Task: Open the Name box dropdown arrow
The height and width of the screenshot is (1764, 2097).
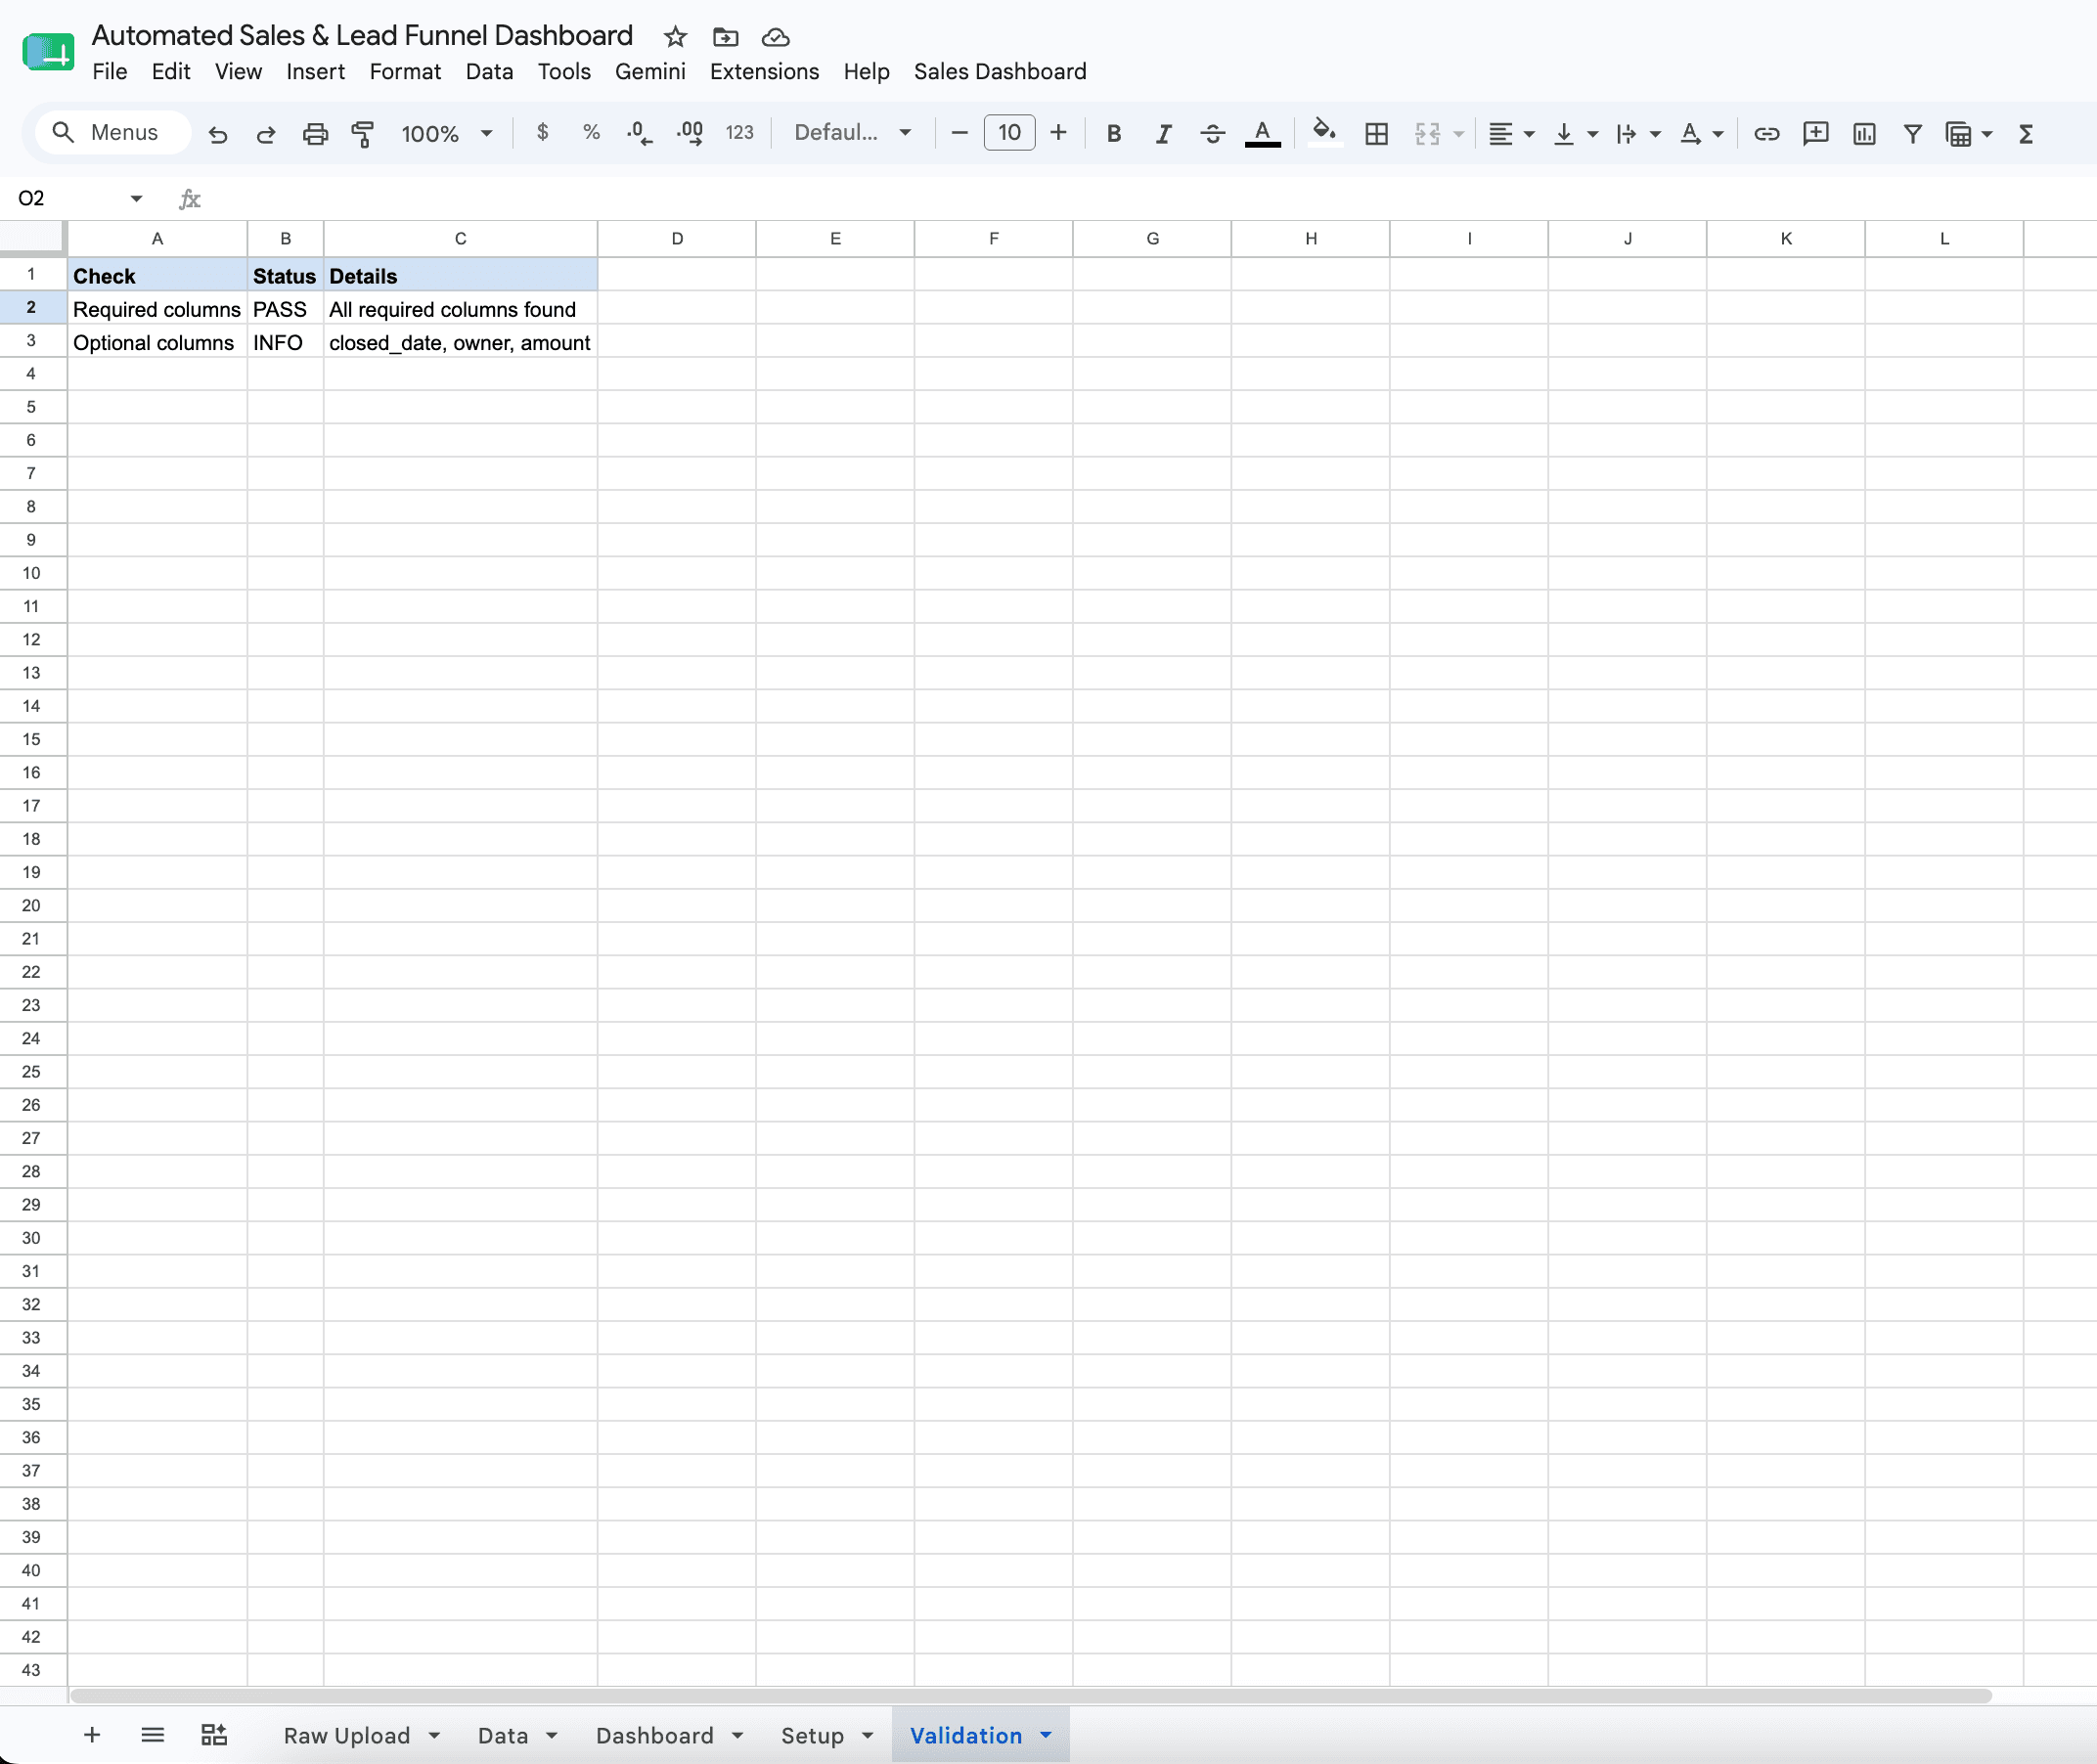Action: pyautogui.click(x=136, y=198)
